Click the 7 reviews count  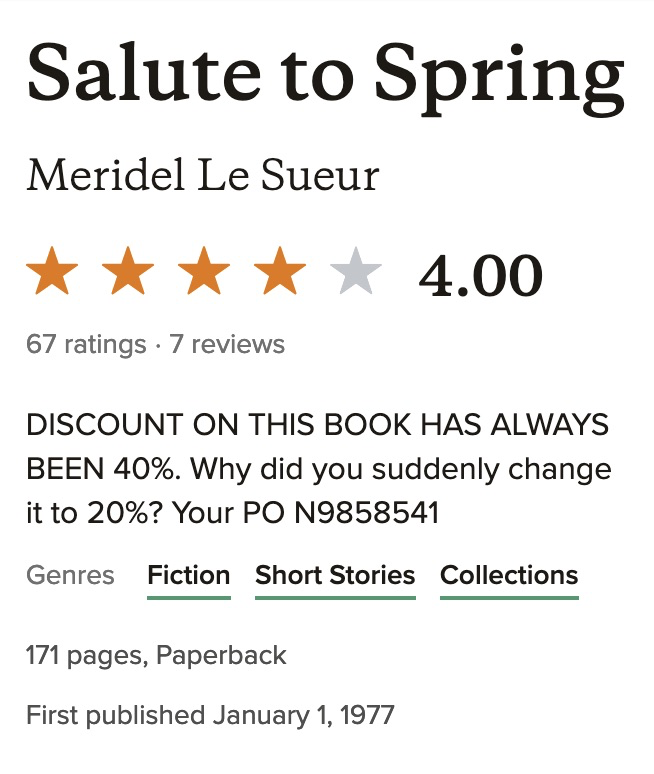point(227,345)
